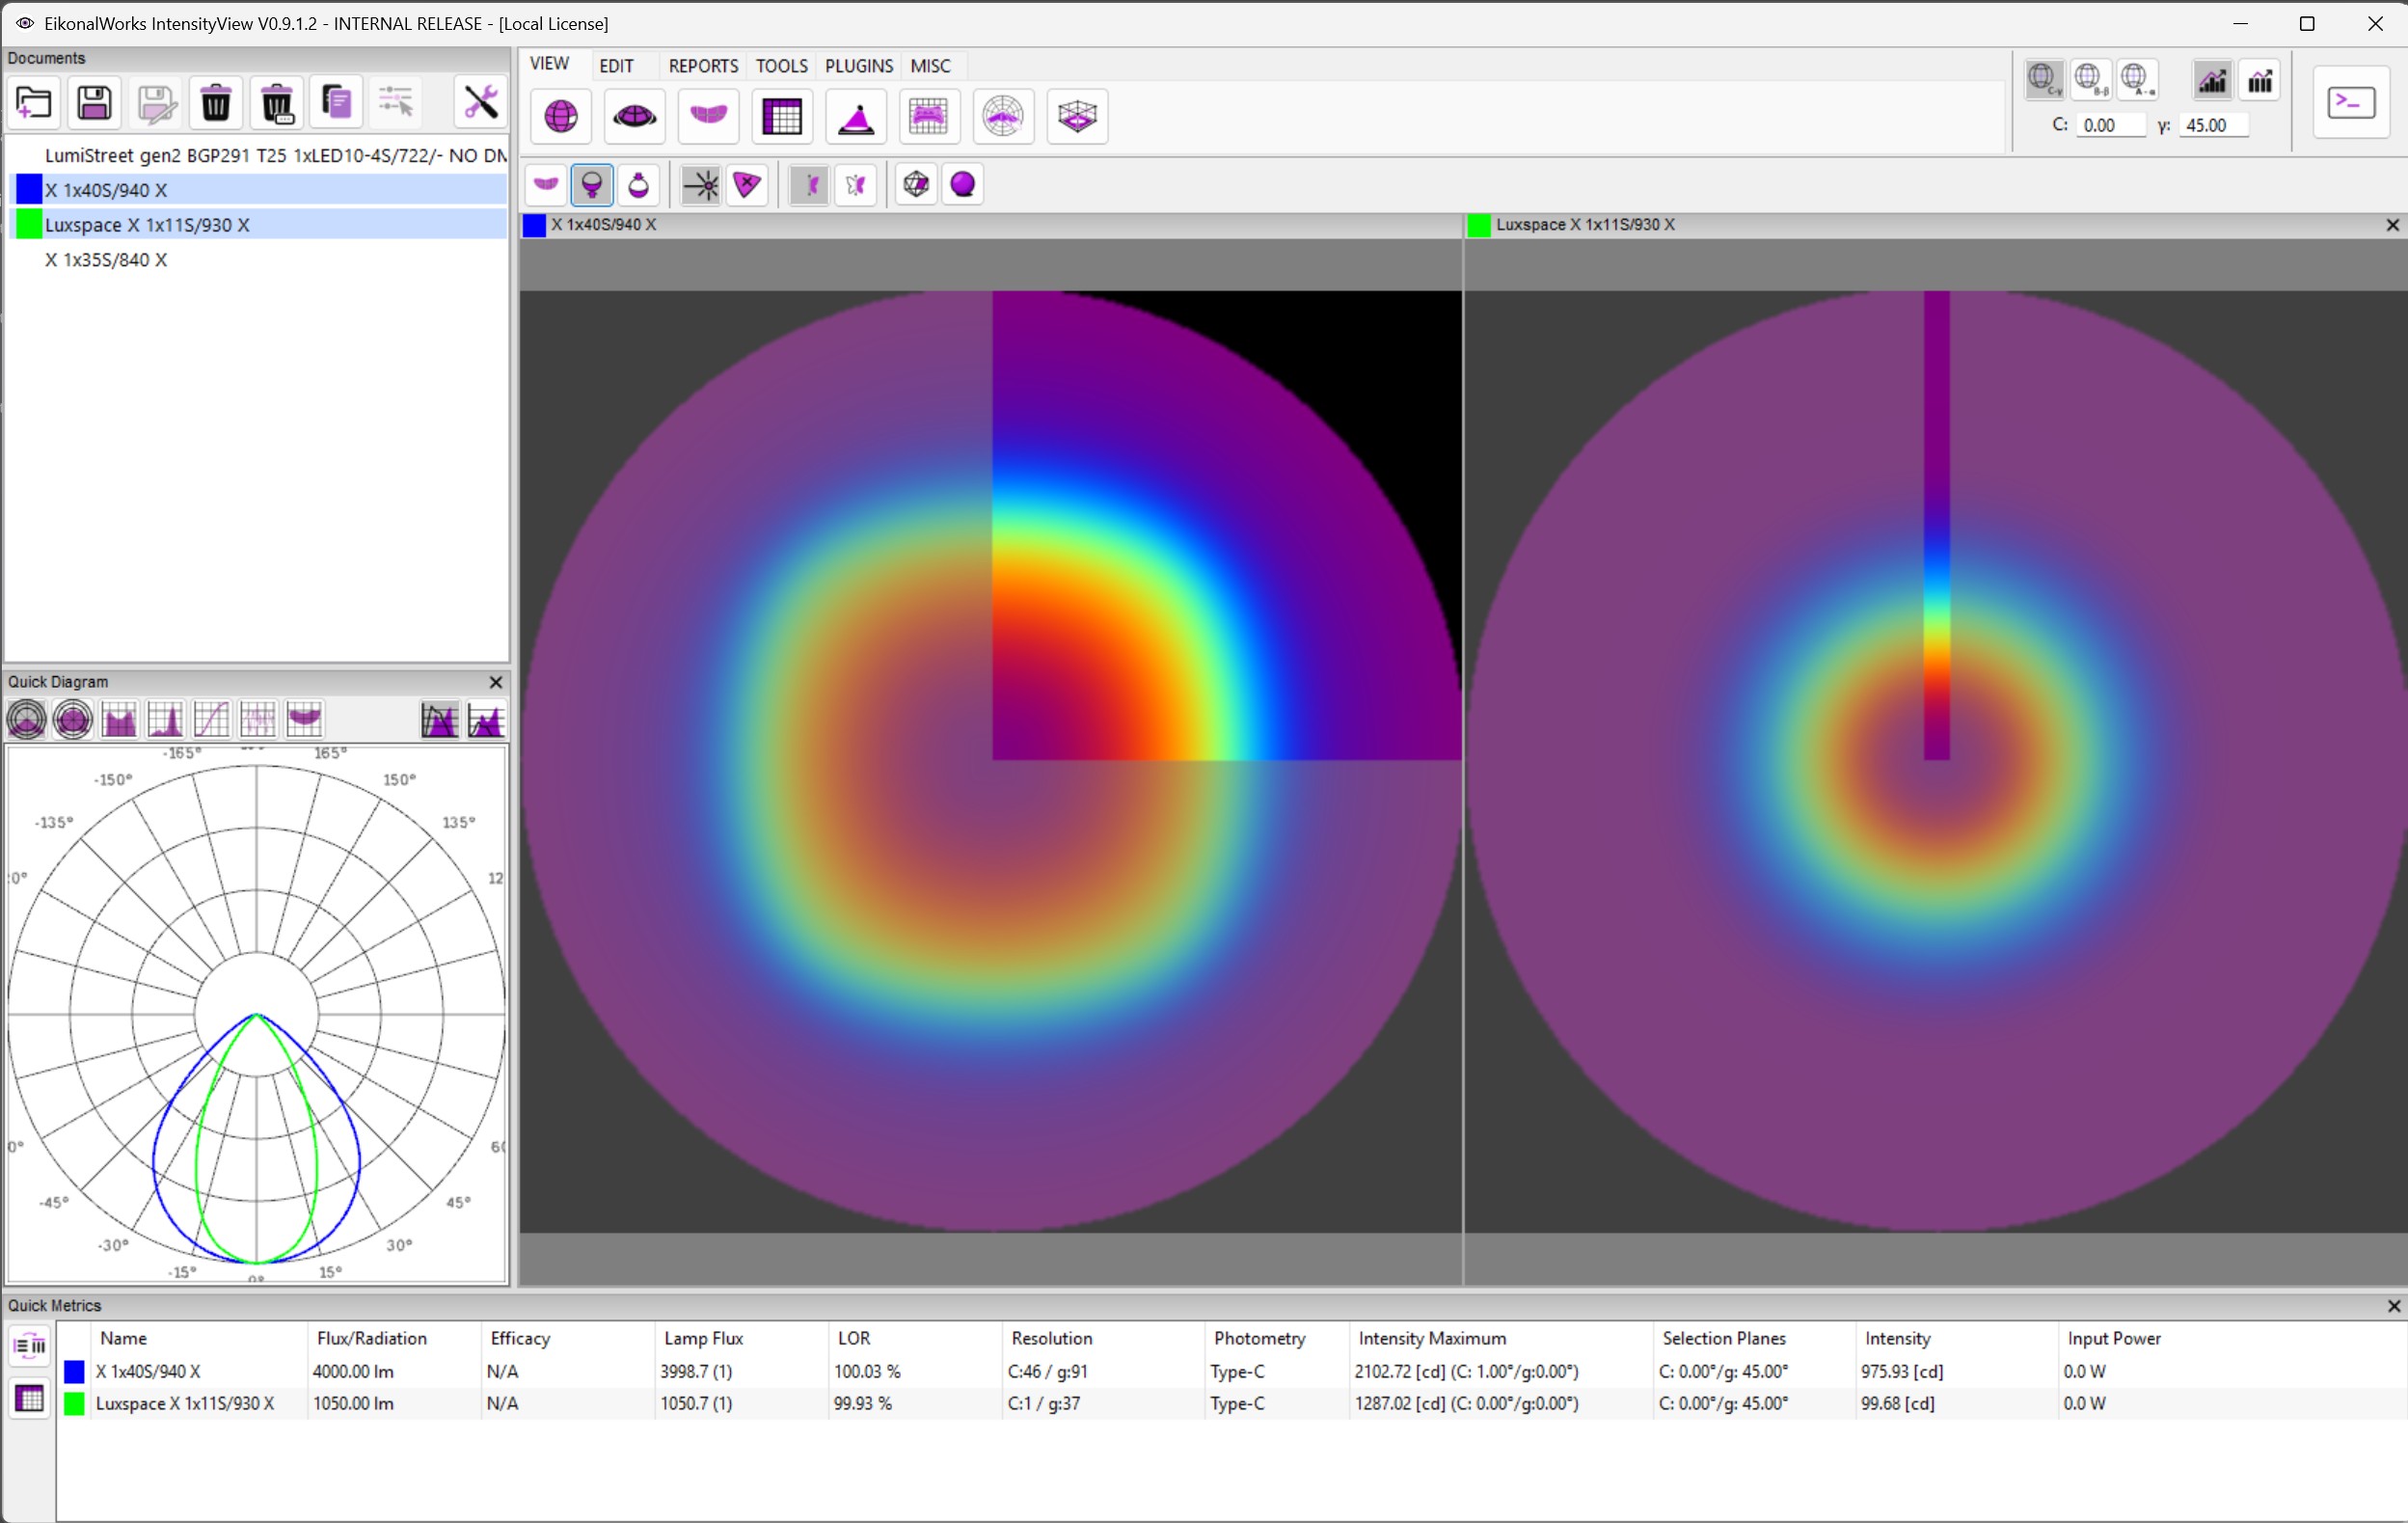The width and height of the screenshot is (2408, 1523).
Task: Select the Quick Diagram double-hump histogram icon
Action: point(119,720)
